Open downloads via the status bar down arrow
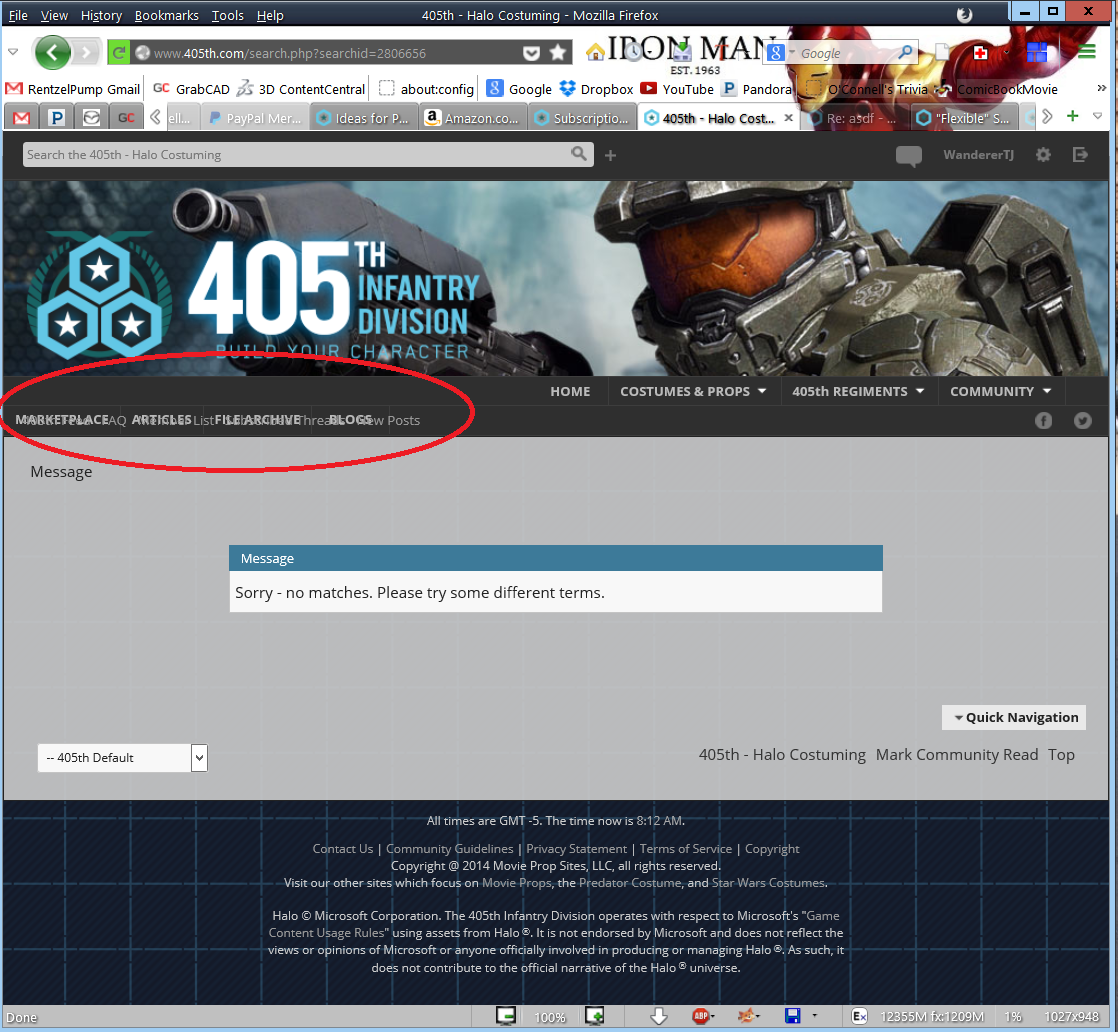1118x1032 pixels. coord(659,1016)
